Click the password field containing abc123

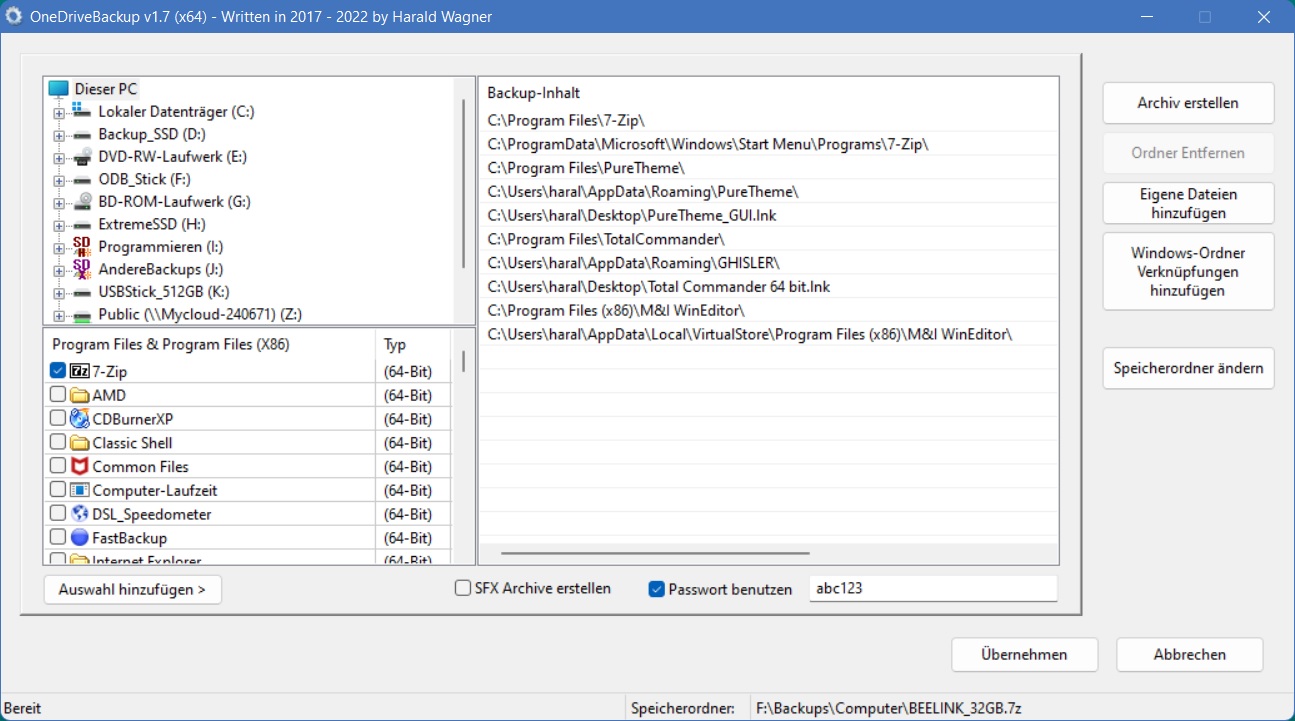click(932, 589)
